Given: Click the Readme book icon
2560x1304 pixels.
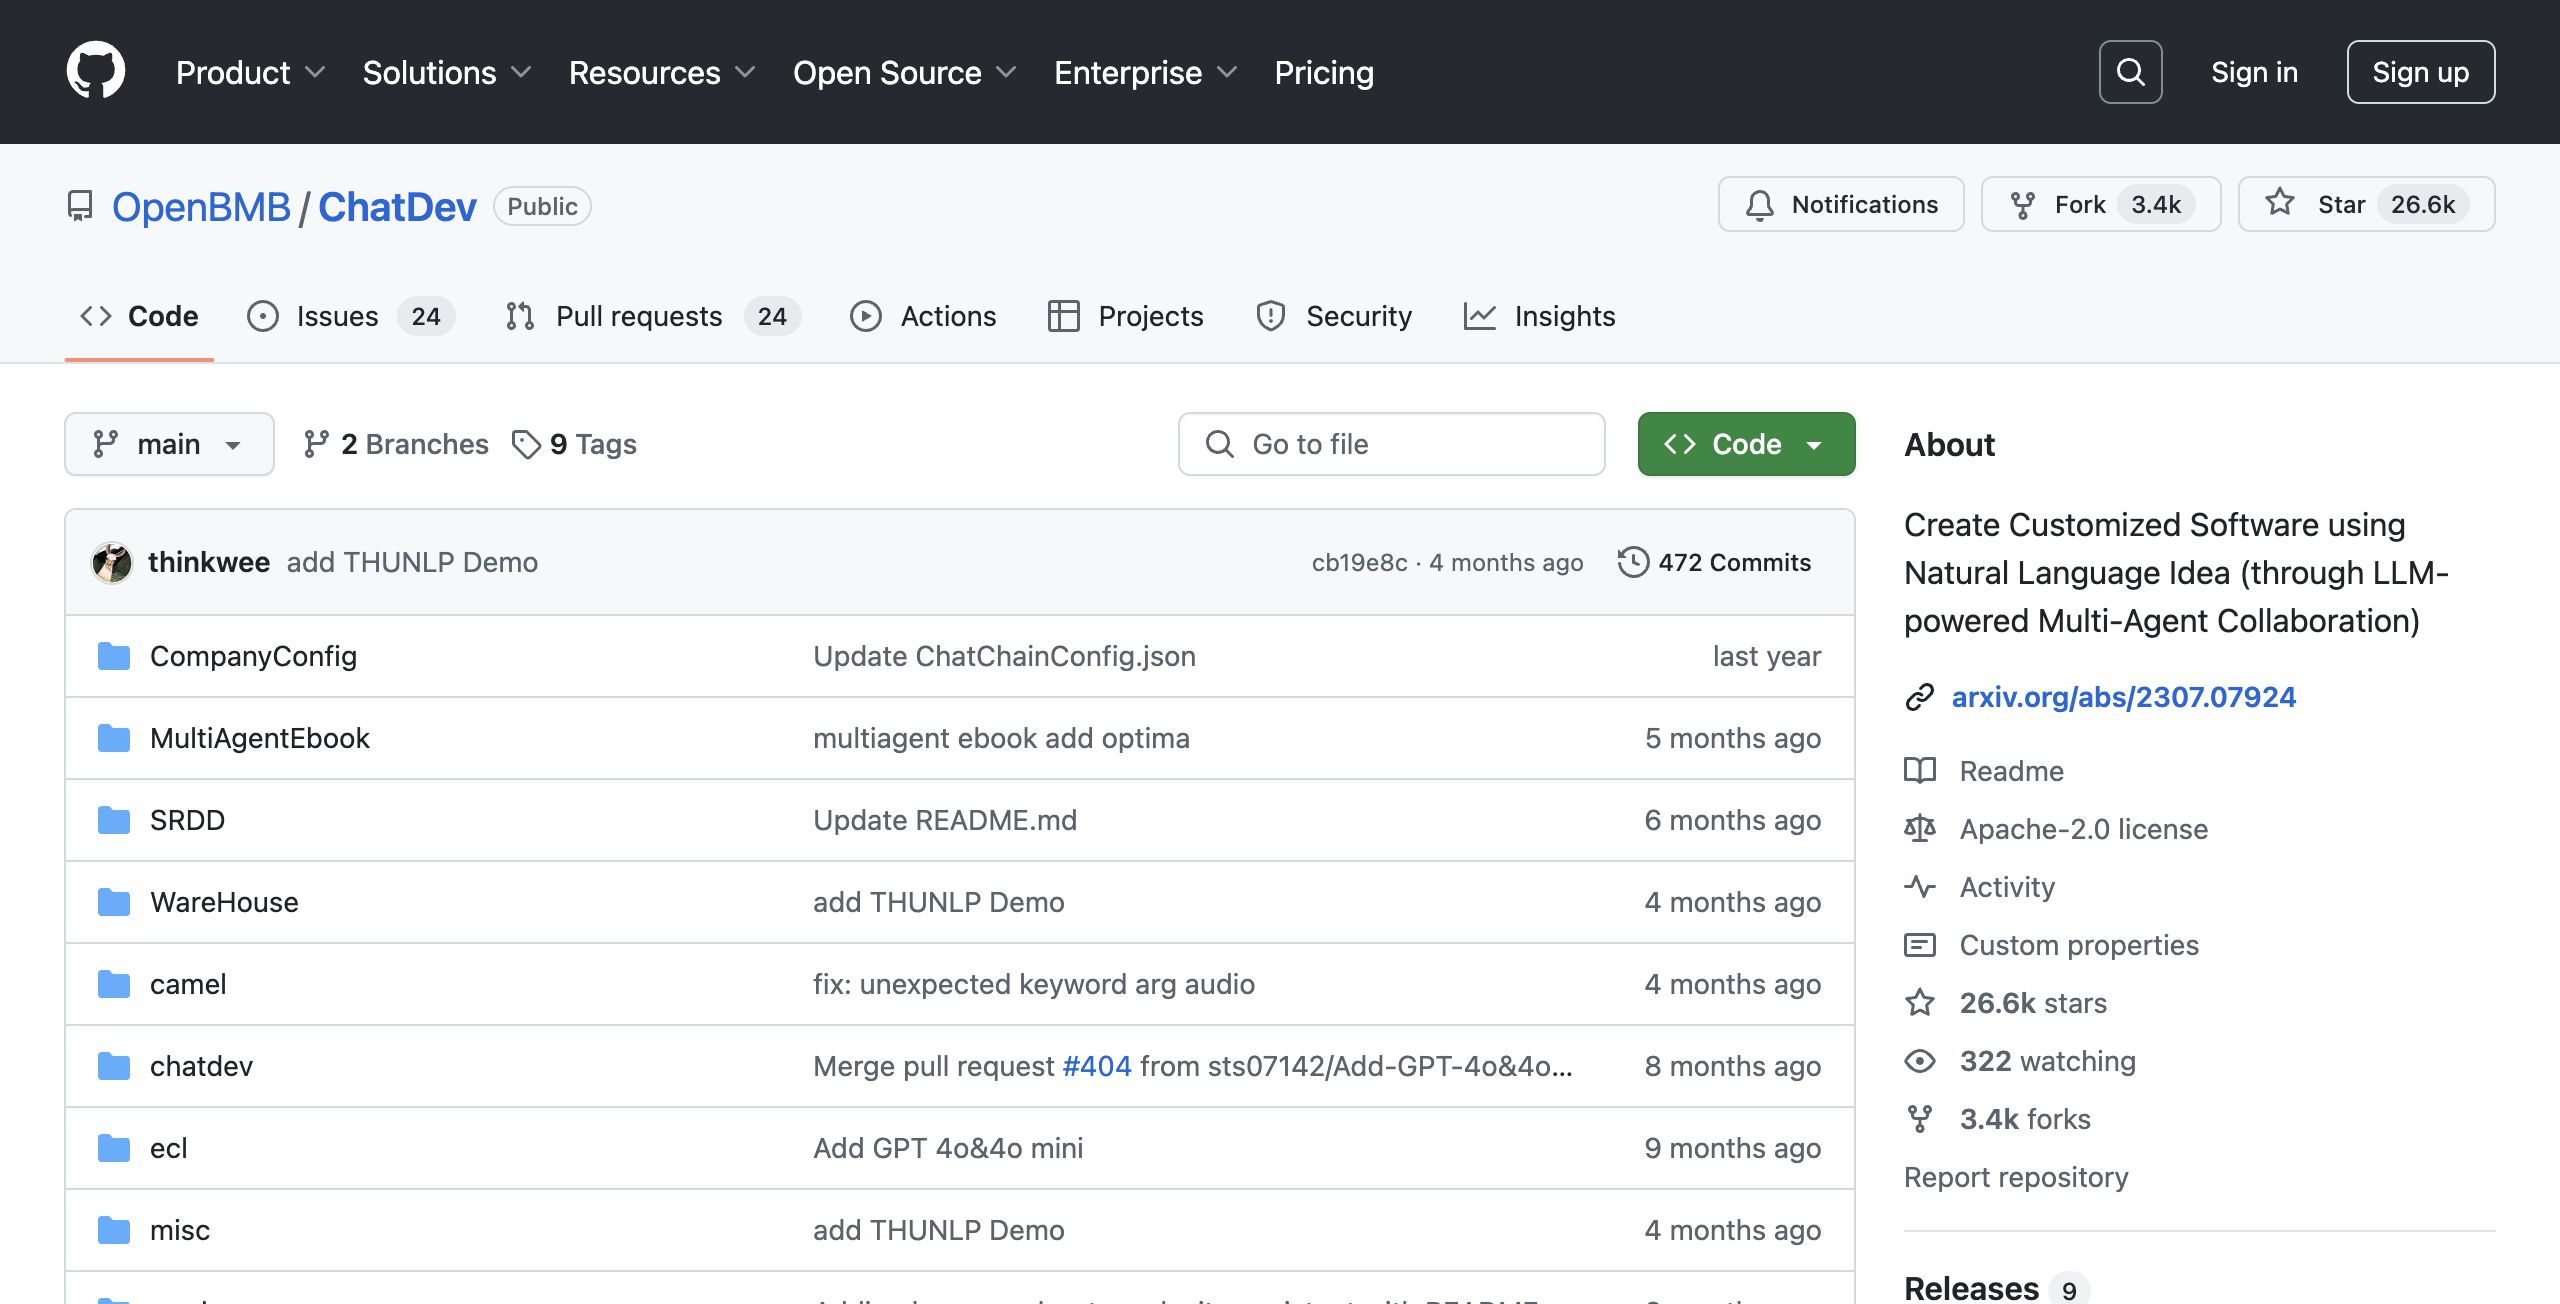Looking at the screenshot, I should pos(1919,771).
